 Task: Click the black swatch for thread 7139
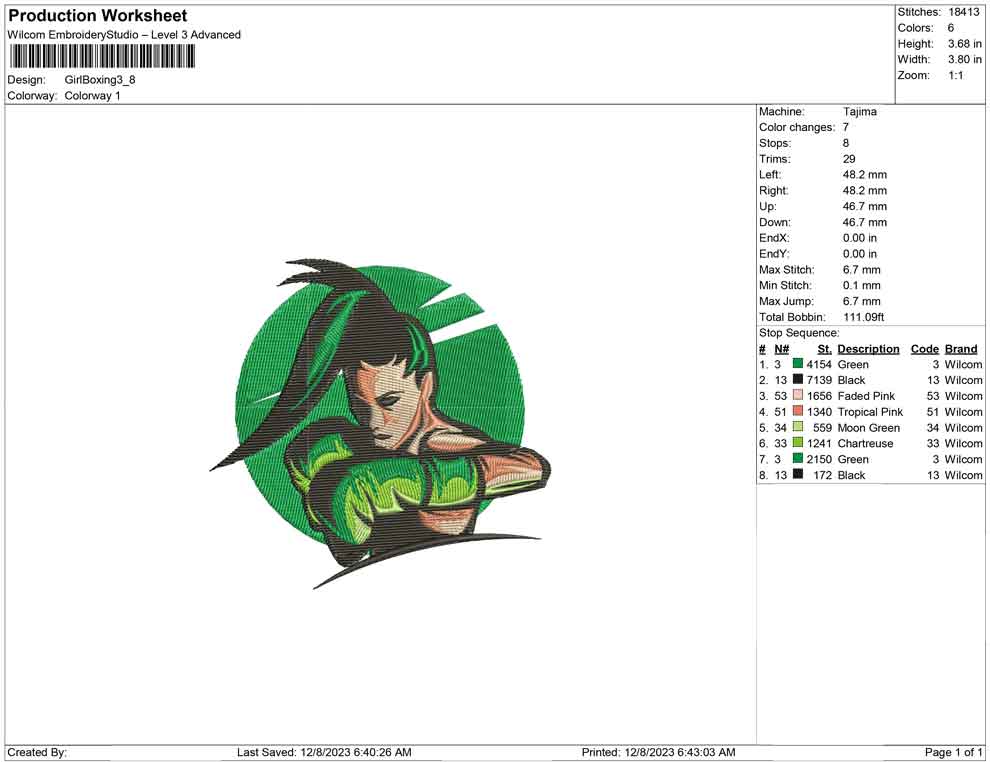797,379
